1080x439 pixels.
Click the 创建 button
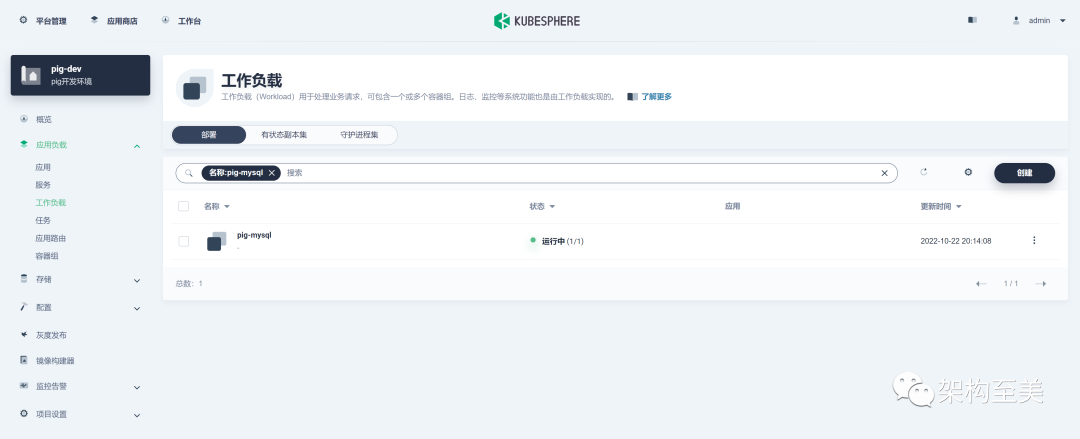1024,173
